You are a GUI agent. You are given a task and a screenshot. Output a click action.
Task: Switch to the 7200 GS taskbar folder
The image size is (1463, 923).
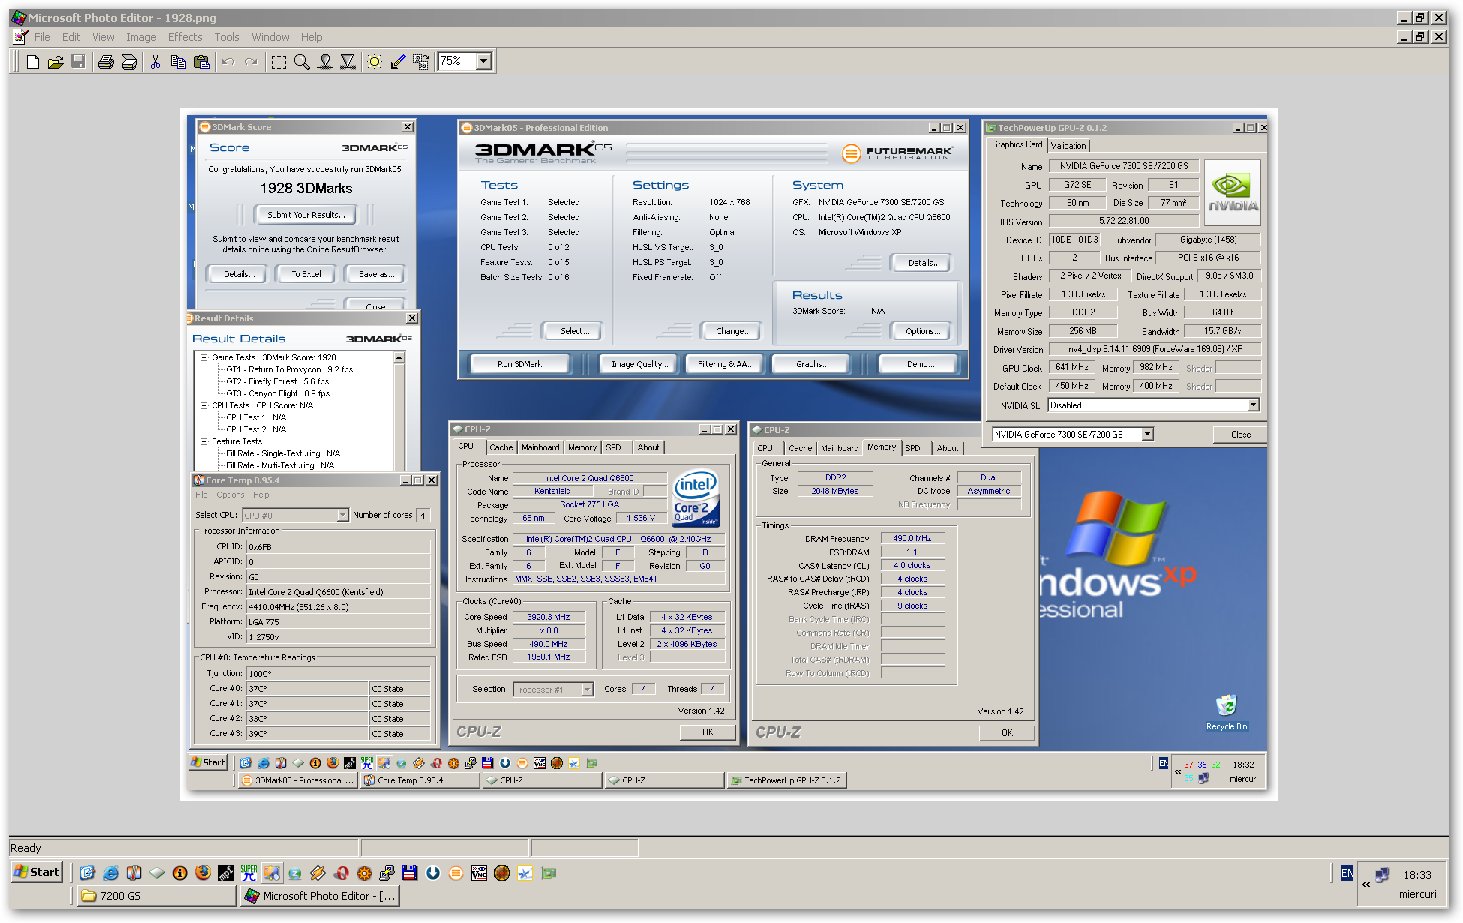point(156,896)
